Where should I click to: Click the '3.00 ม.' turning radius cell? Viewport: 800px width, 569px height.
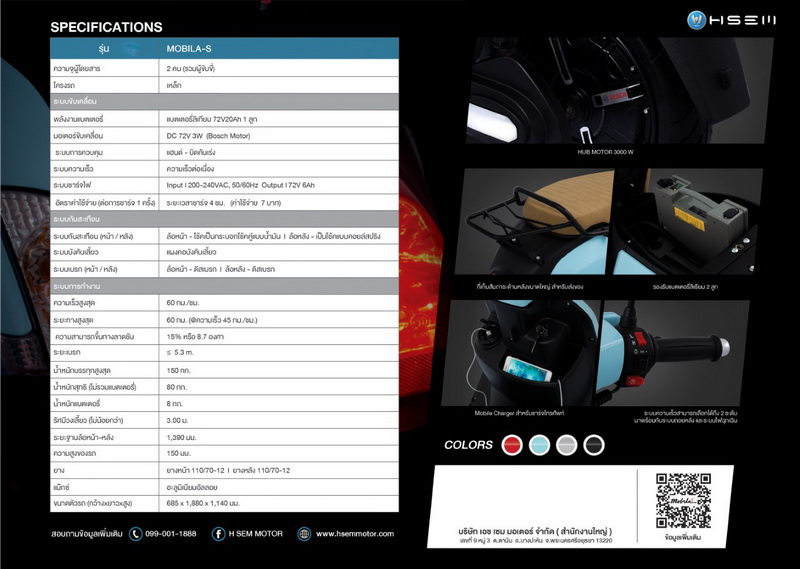click(x=279, y=420)
